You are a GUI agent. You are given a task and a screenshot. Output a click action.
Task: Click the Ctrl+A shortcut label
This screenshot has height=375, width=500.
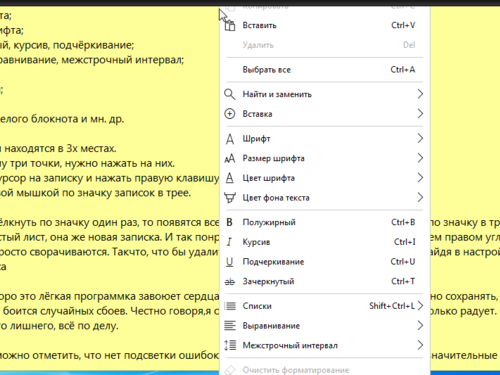click(403, 70)
